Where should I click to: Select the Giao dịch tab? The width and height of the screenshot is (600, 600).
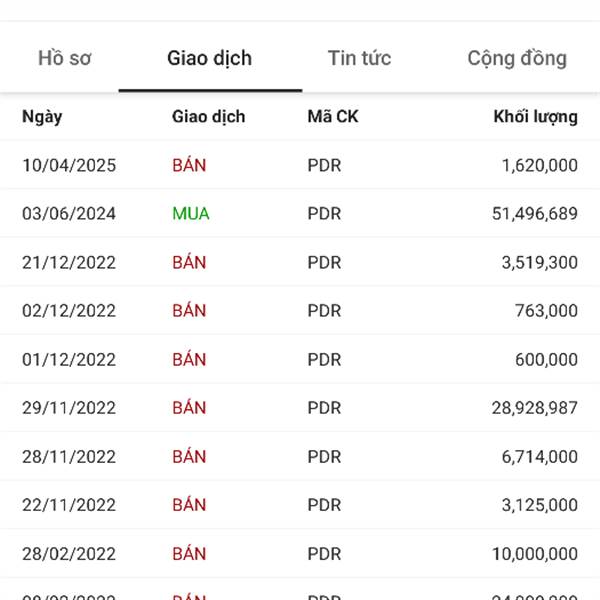point(210,58)
